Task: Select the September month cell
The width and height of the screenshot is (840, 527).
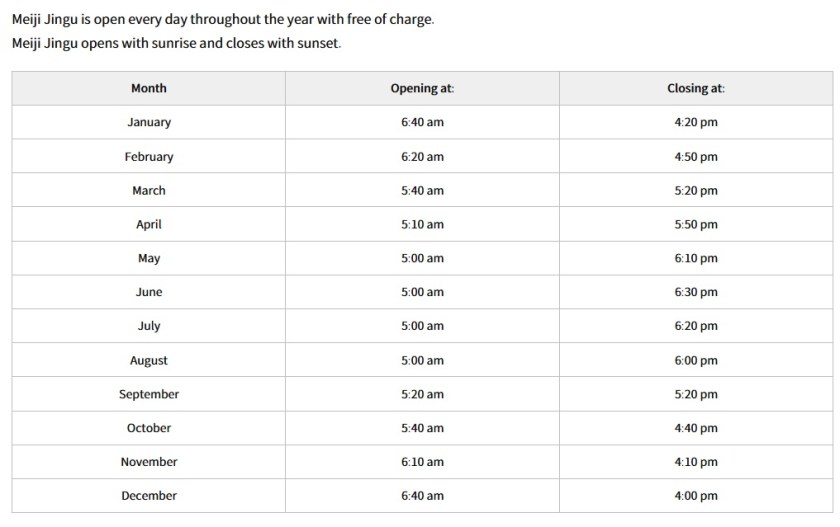Action: pyautogui.click(x=149, y=394)
